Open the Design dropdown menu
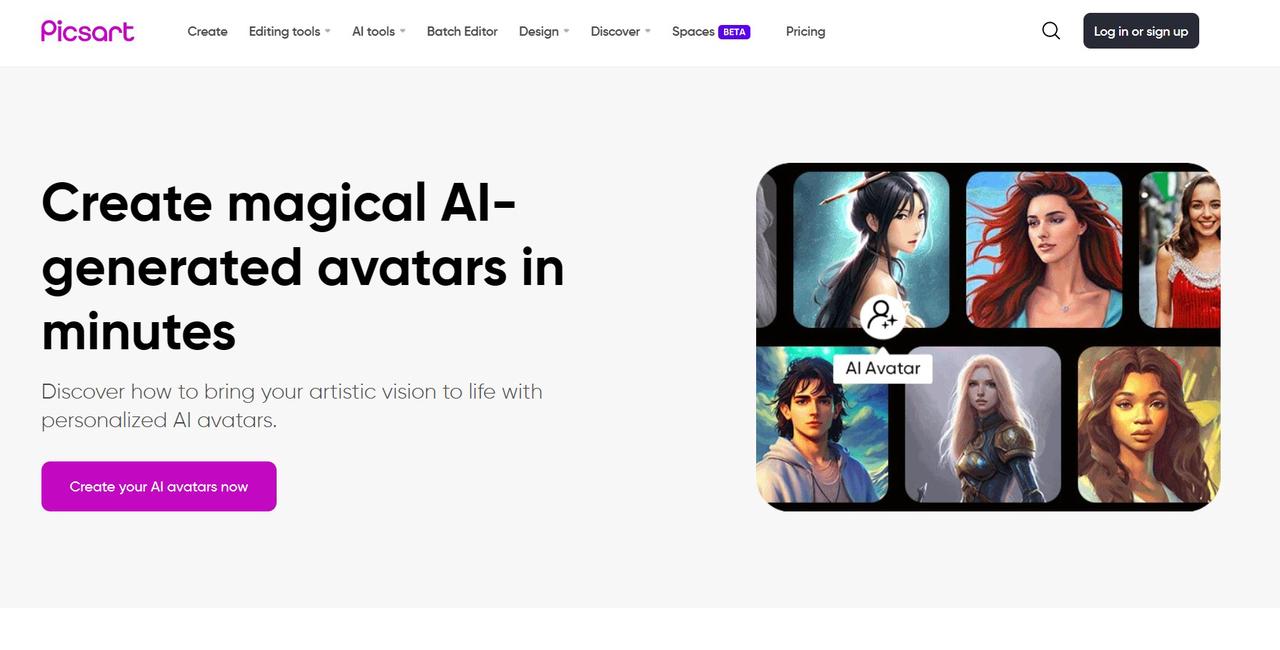This screenshot has width=1280, height=650. point(544,32)
